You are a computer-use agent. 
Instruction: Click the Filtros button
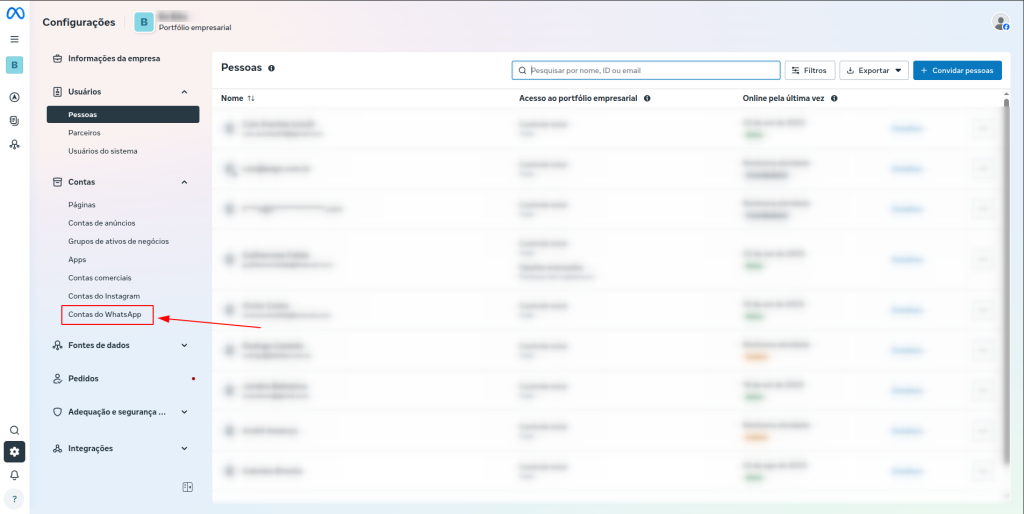(x=810, y=71)
